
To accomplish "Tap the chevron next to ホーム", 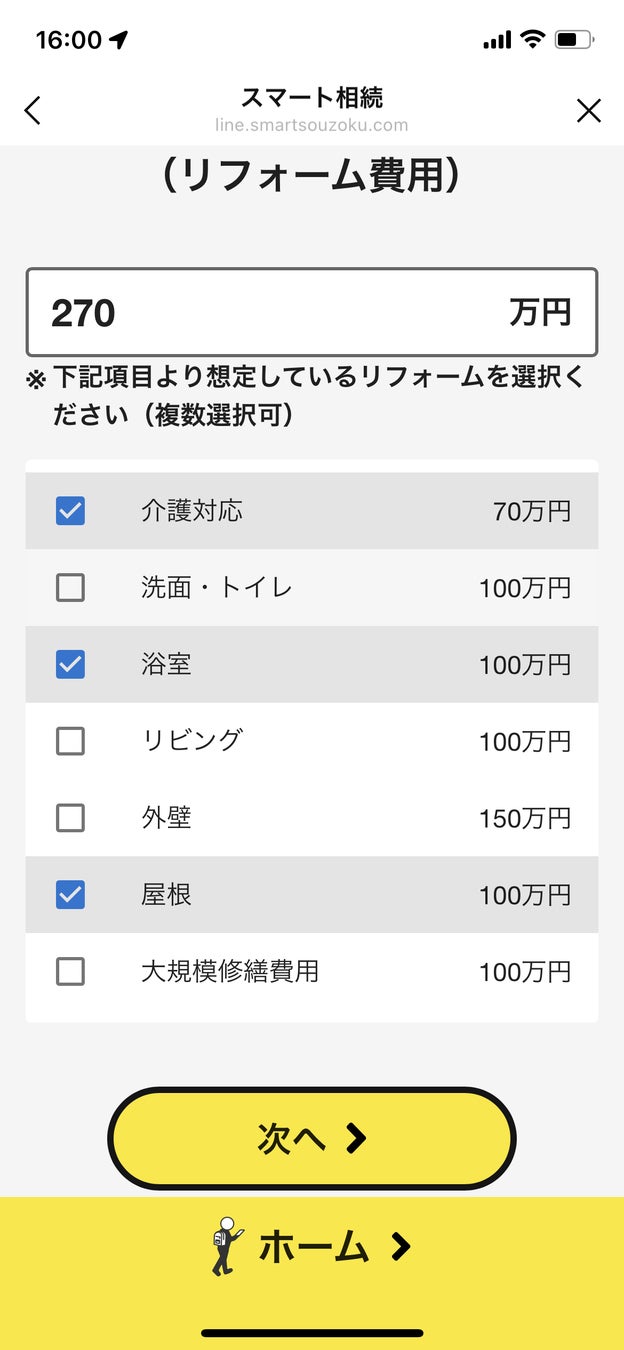I will click(400, 1246).
